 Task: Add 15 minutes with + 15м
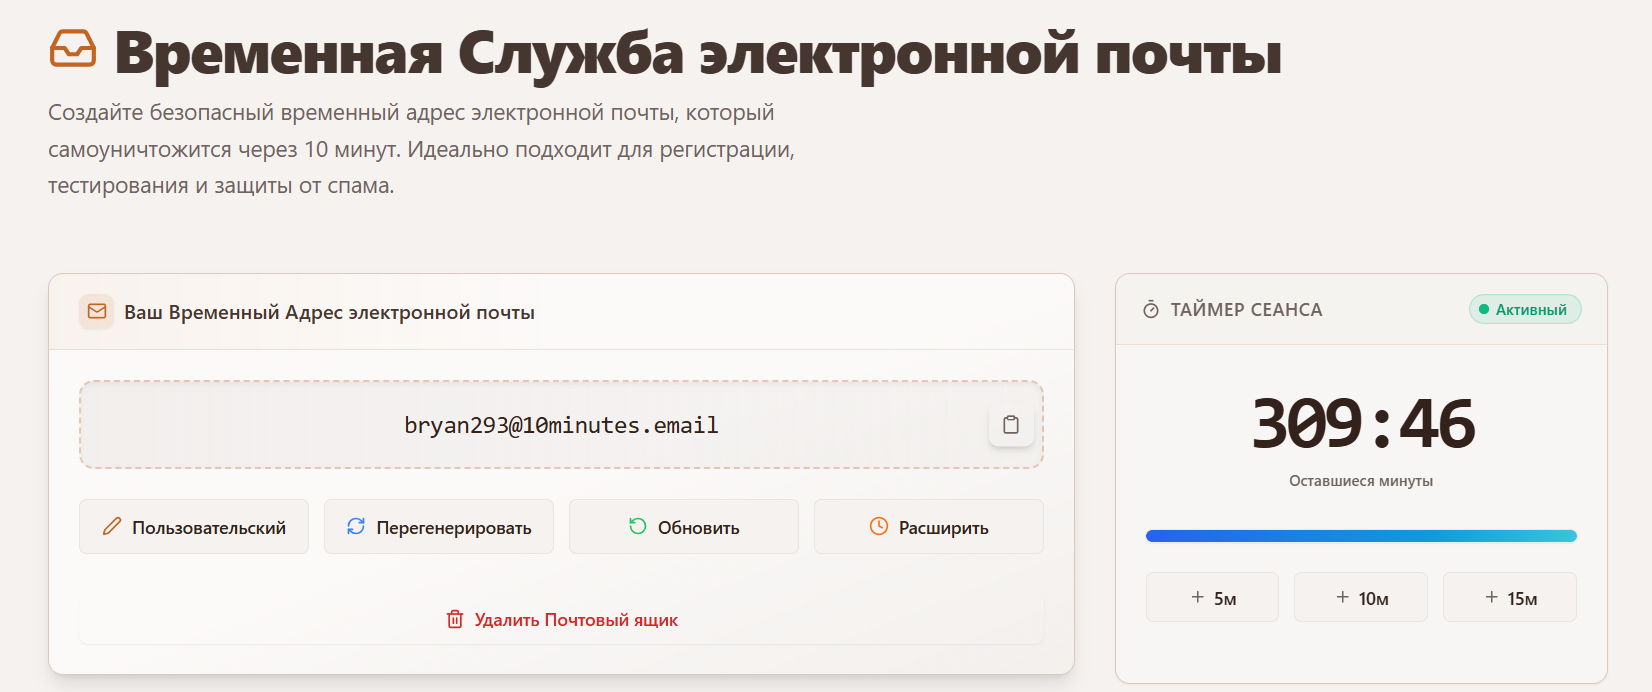click(x=1510, y=597)
